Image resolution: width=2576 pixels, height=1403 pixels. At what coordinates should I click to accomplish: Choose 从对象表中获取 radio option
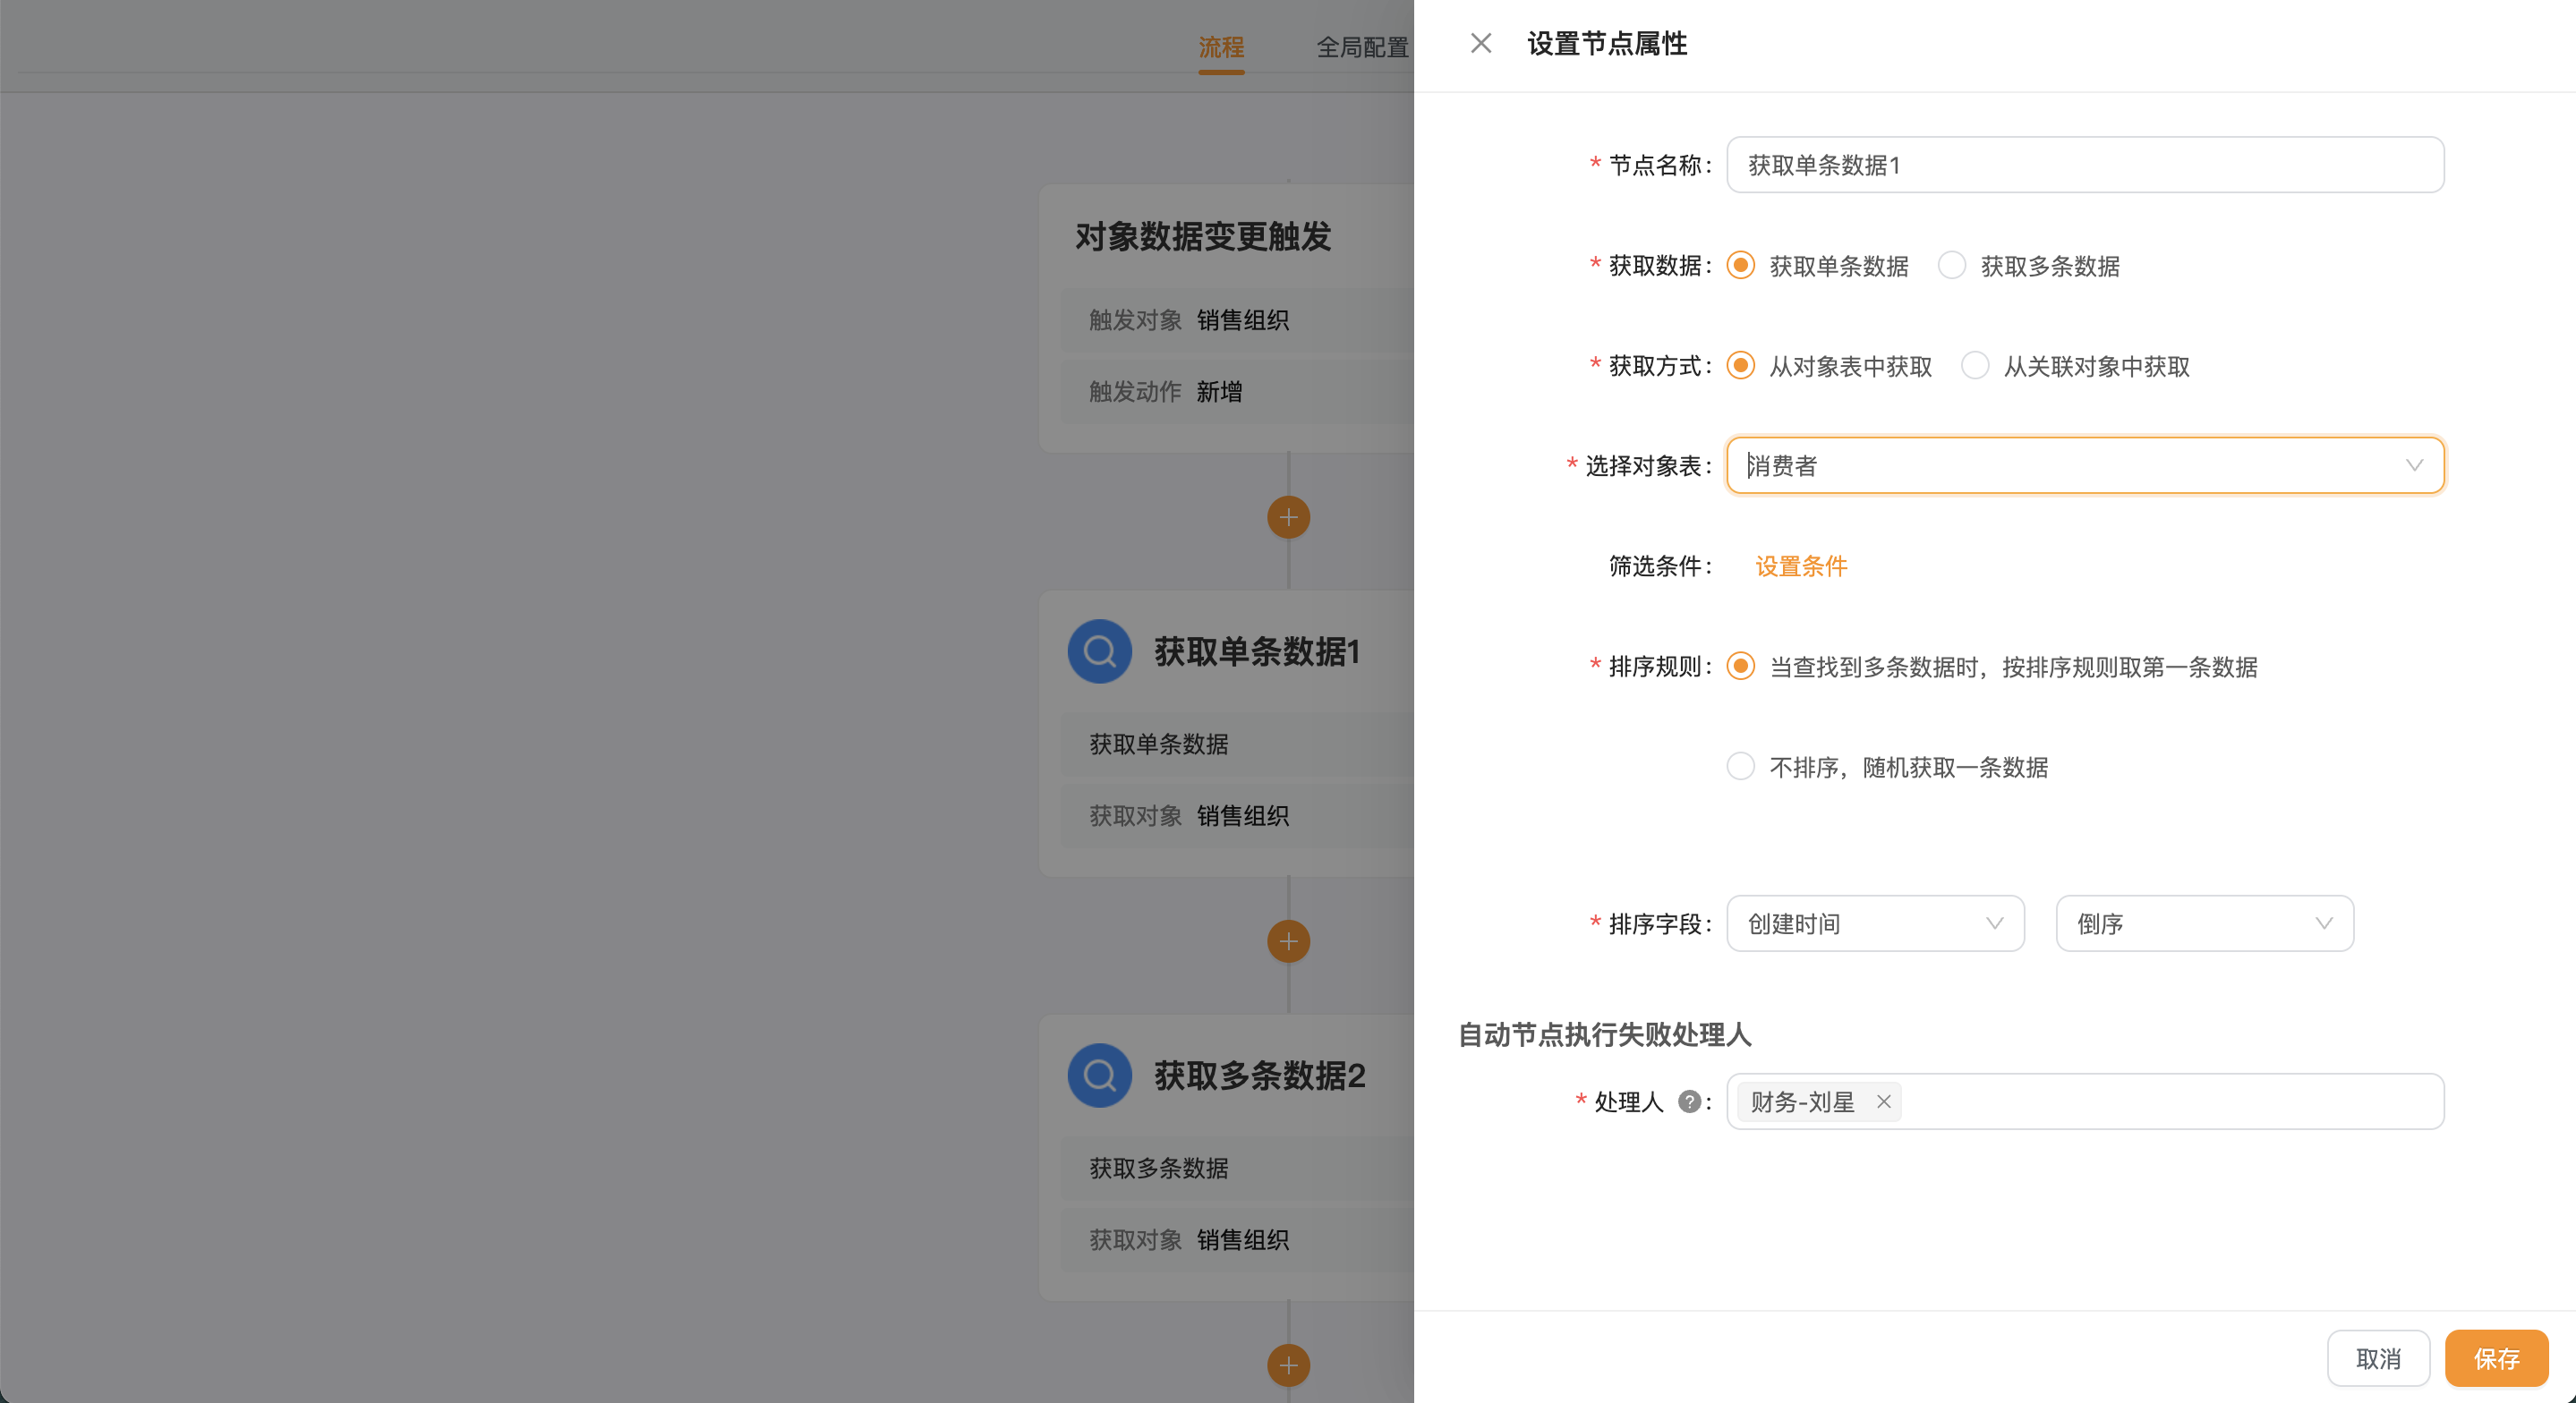click(1740, 365)
